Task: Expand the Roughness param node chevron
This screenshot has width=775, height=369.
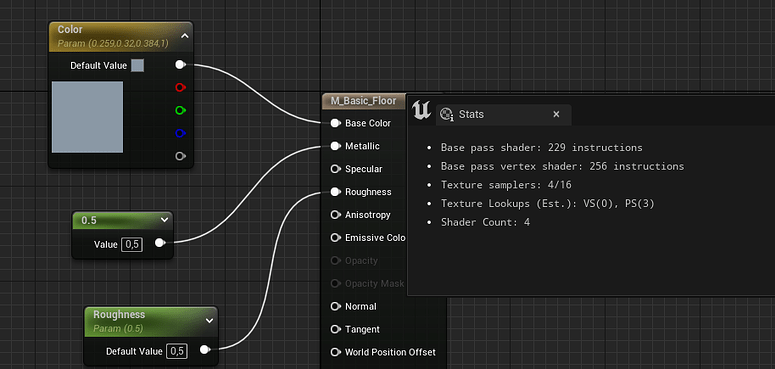Action: 210,321
